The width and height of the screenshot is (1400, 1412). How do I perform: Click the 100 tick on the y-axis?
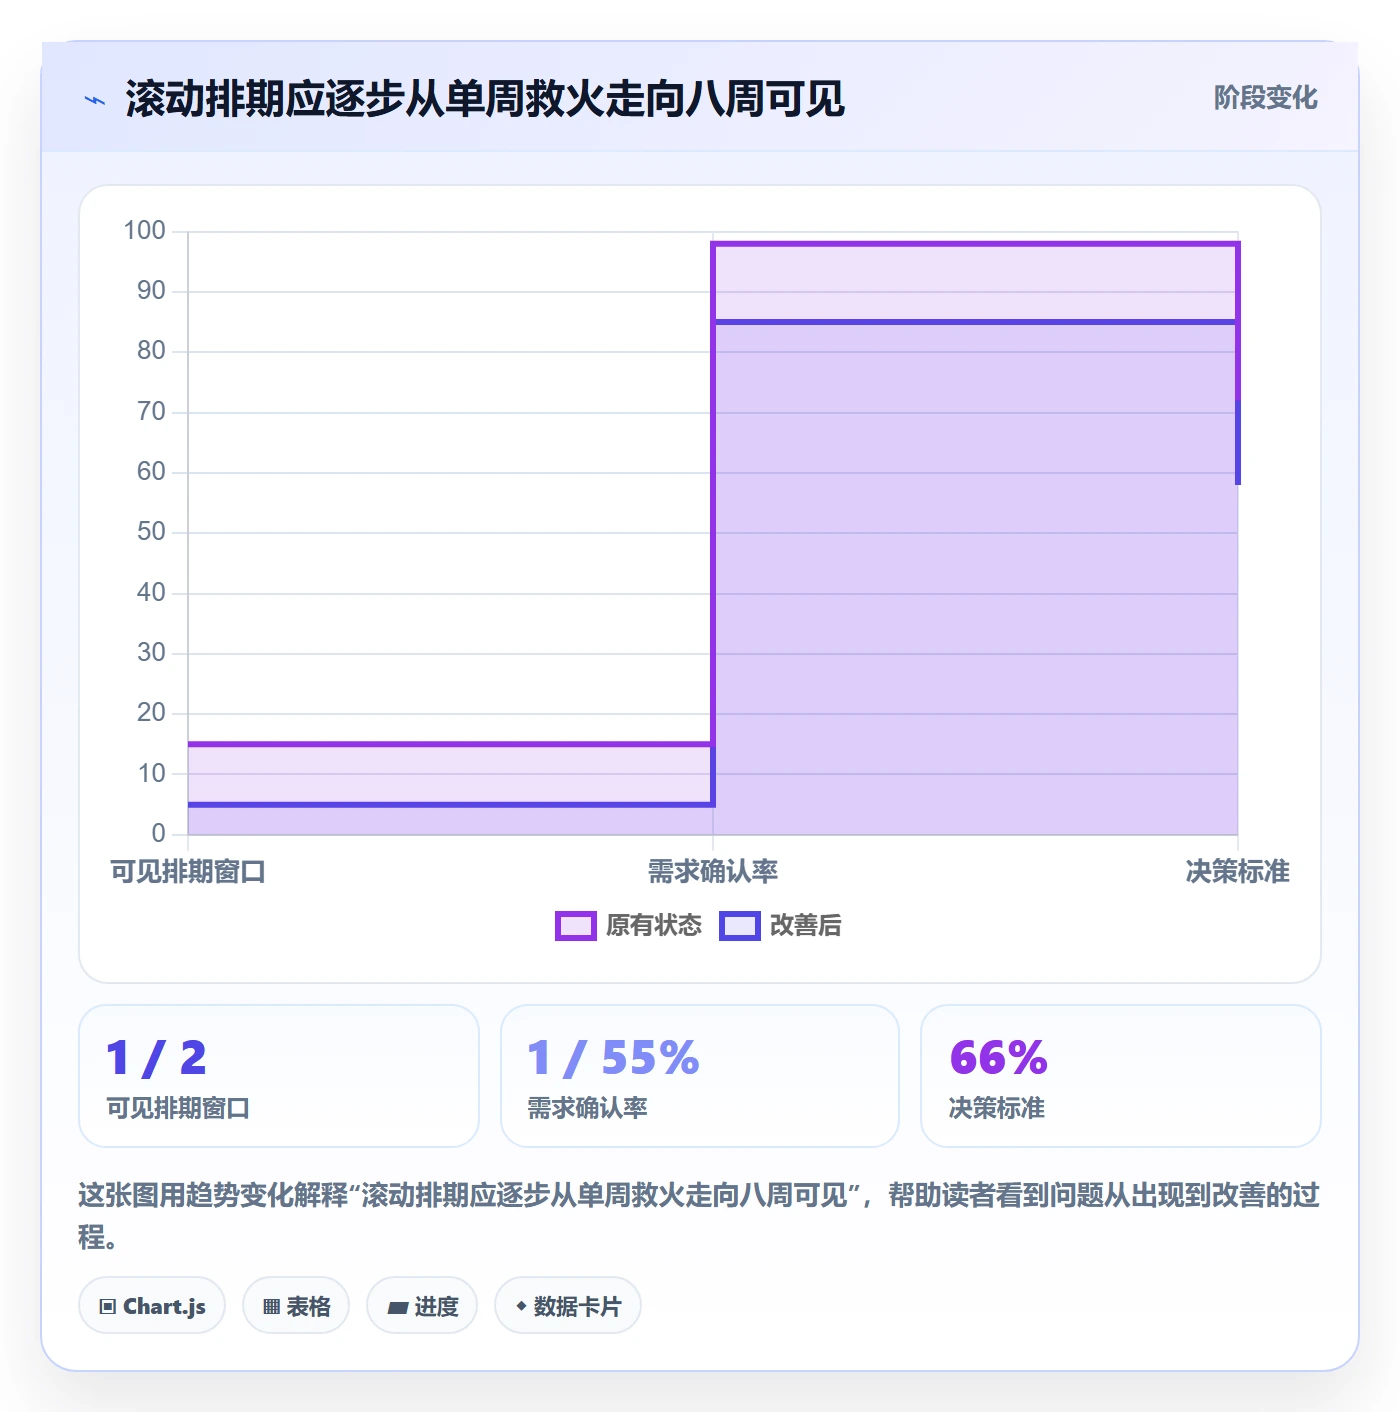pyautogui.click(x=144, y=231)
